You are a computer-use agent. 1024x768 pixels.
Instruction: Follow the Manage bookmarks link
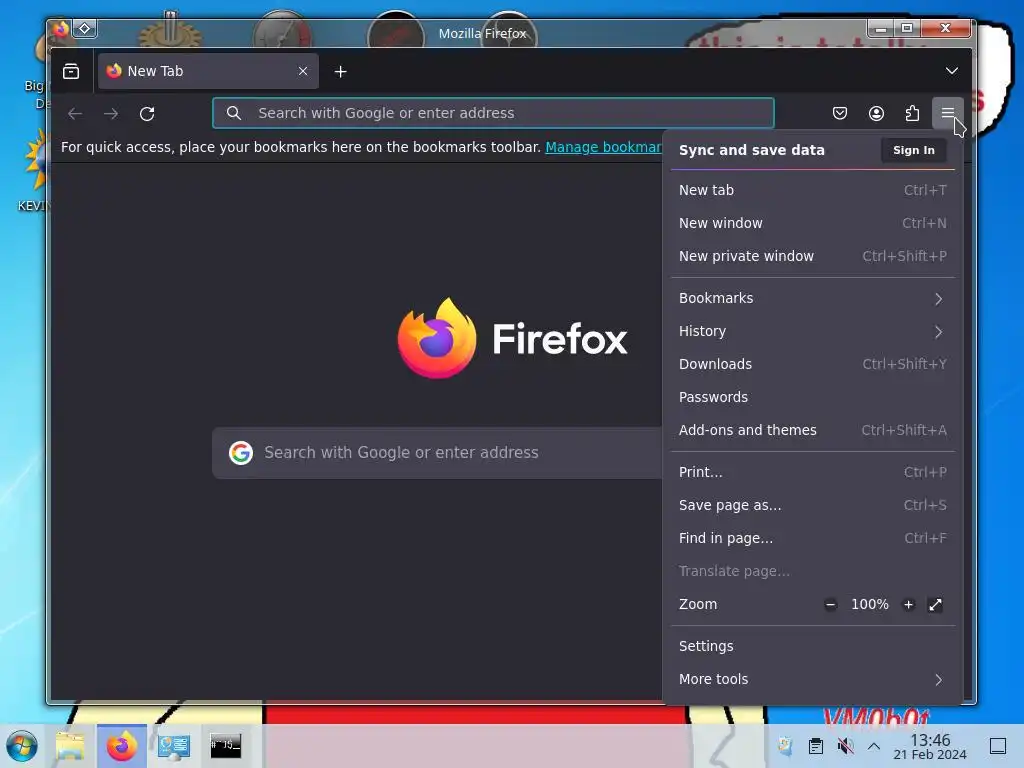click(603, 147)
